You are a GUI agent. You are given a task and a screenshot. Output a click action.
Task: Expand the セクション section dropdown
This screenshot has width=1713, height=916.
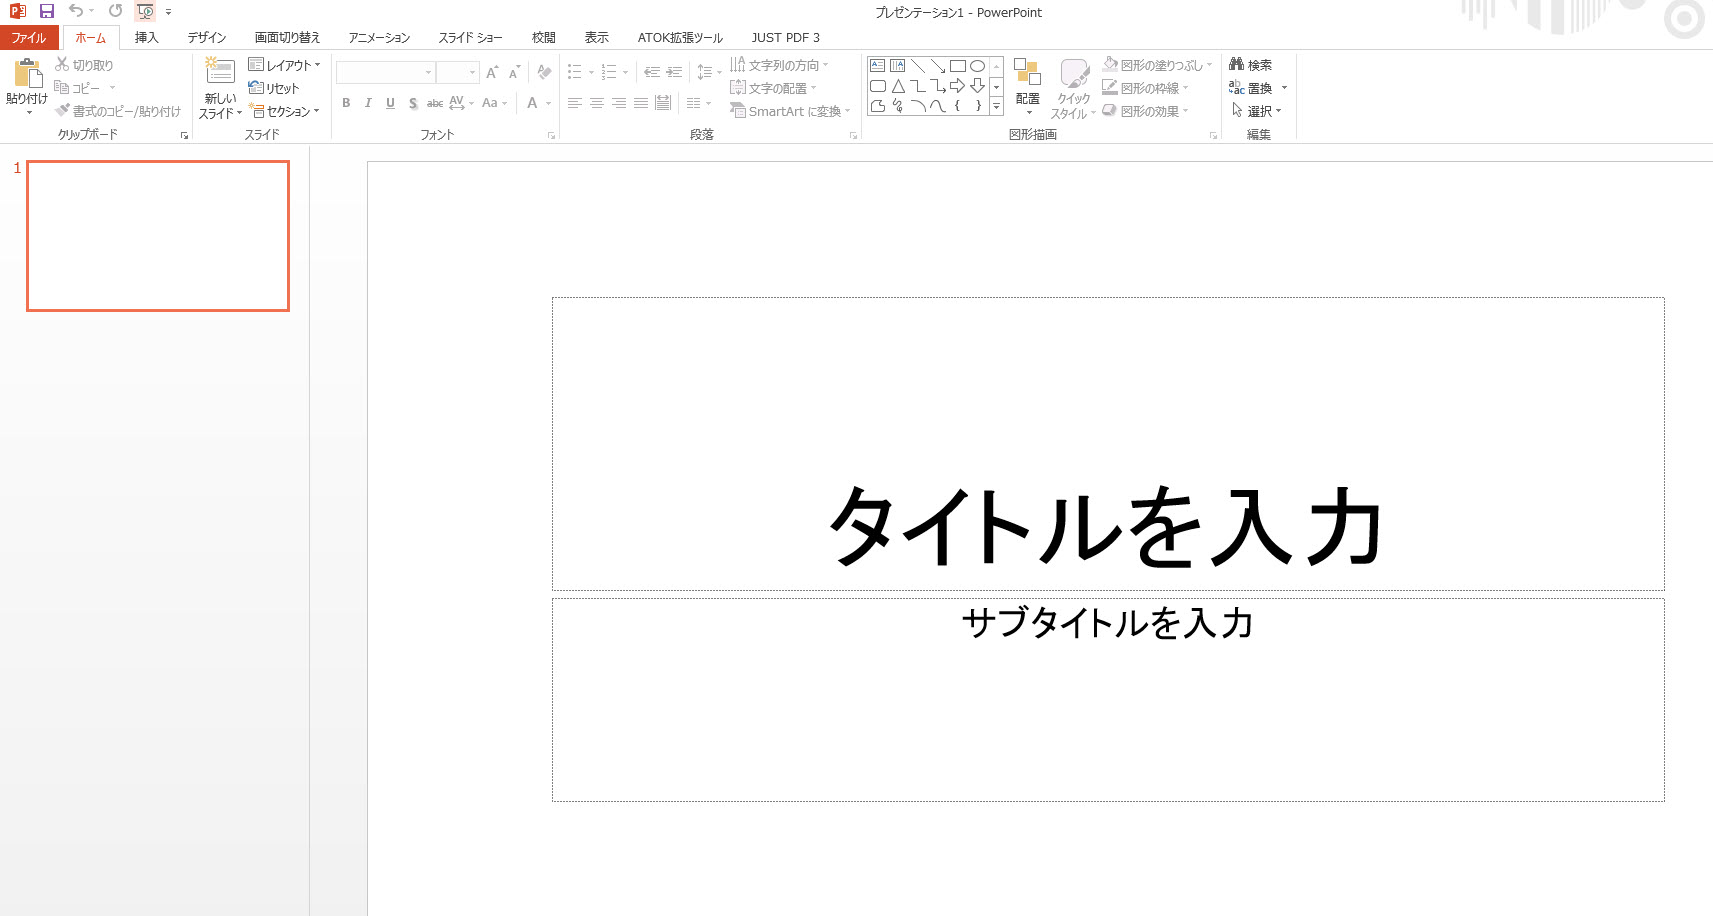(285, 111)
